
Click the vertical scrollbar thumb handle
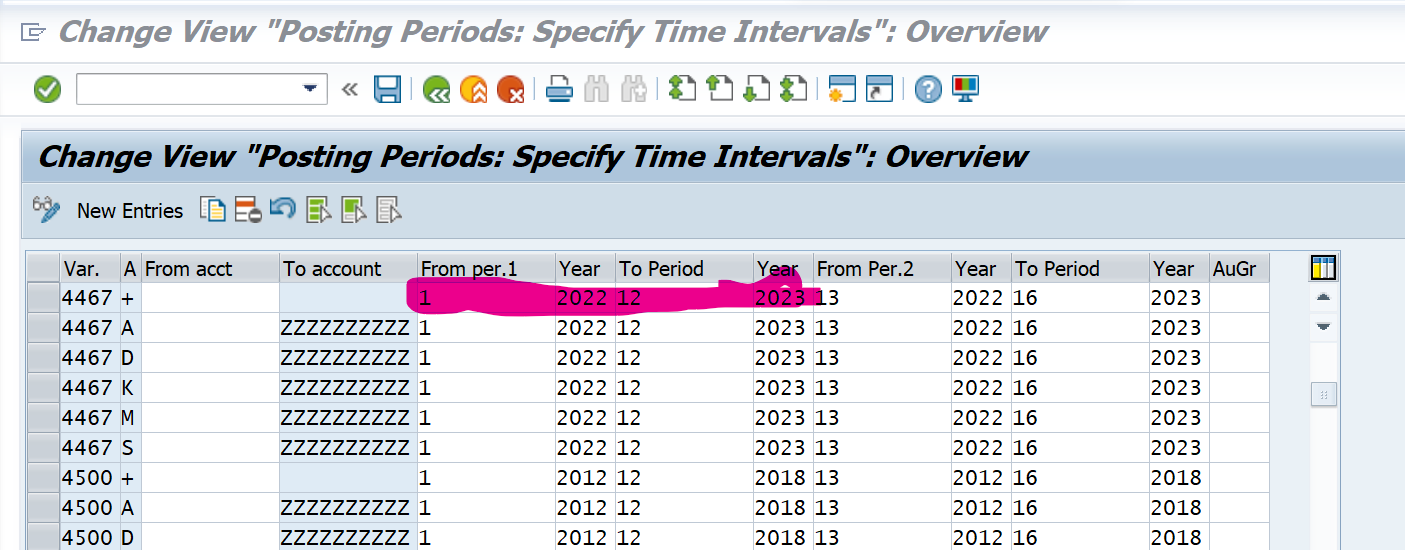point(1323,395)
